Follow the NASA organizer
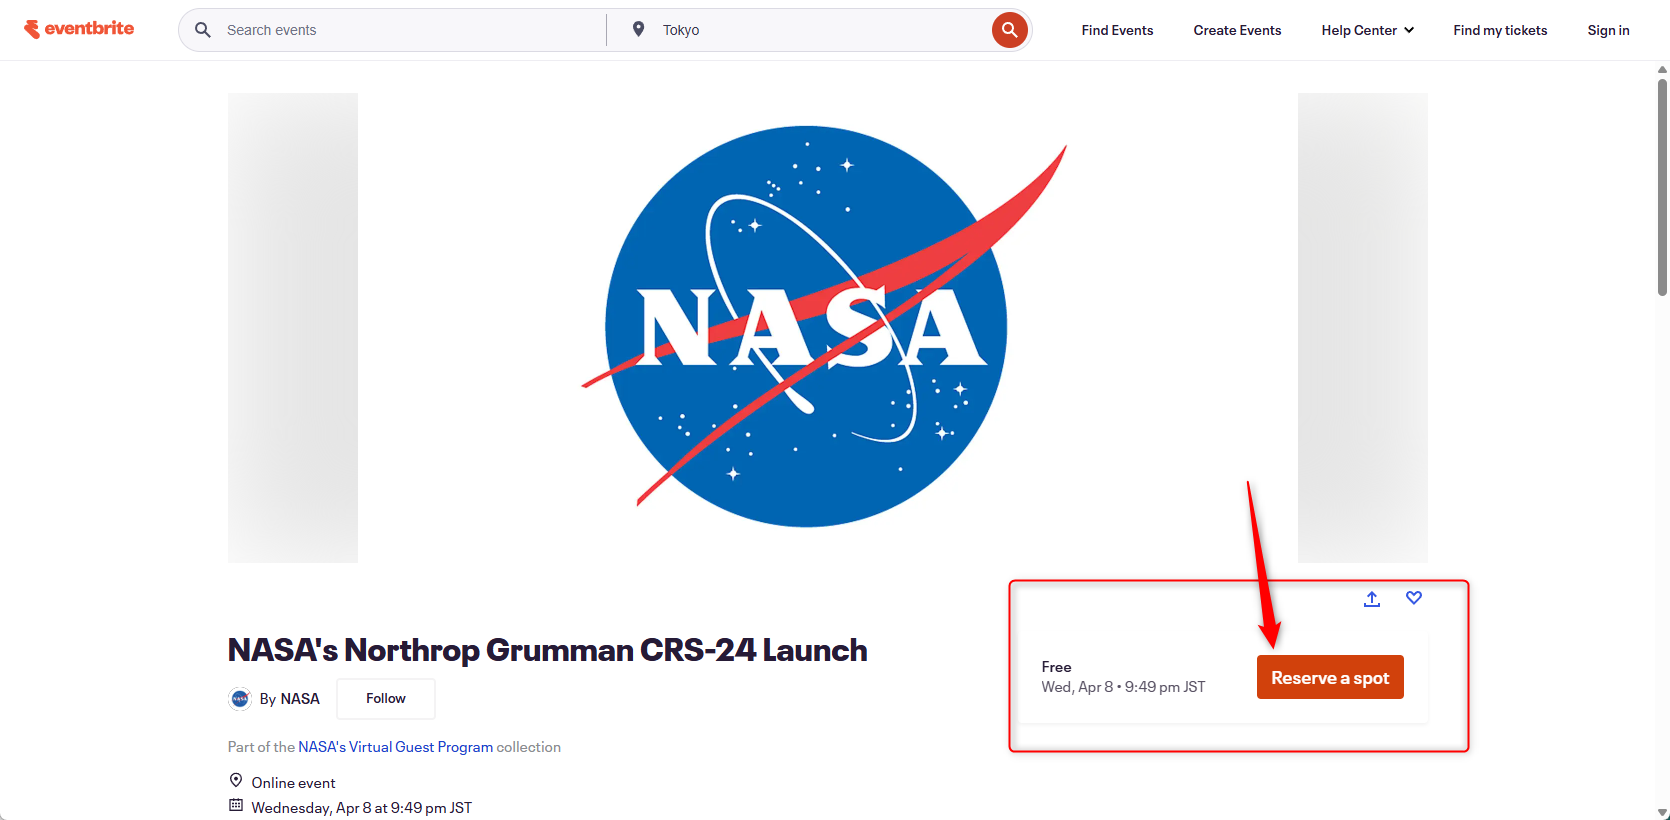The width and height of the screenshot is (1670, 820). coord(386,699)
